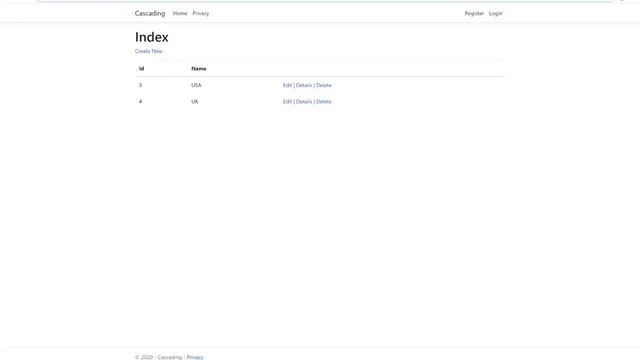Click the Create New link

point(149,51)
